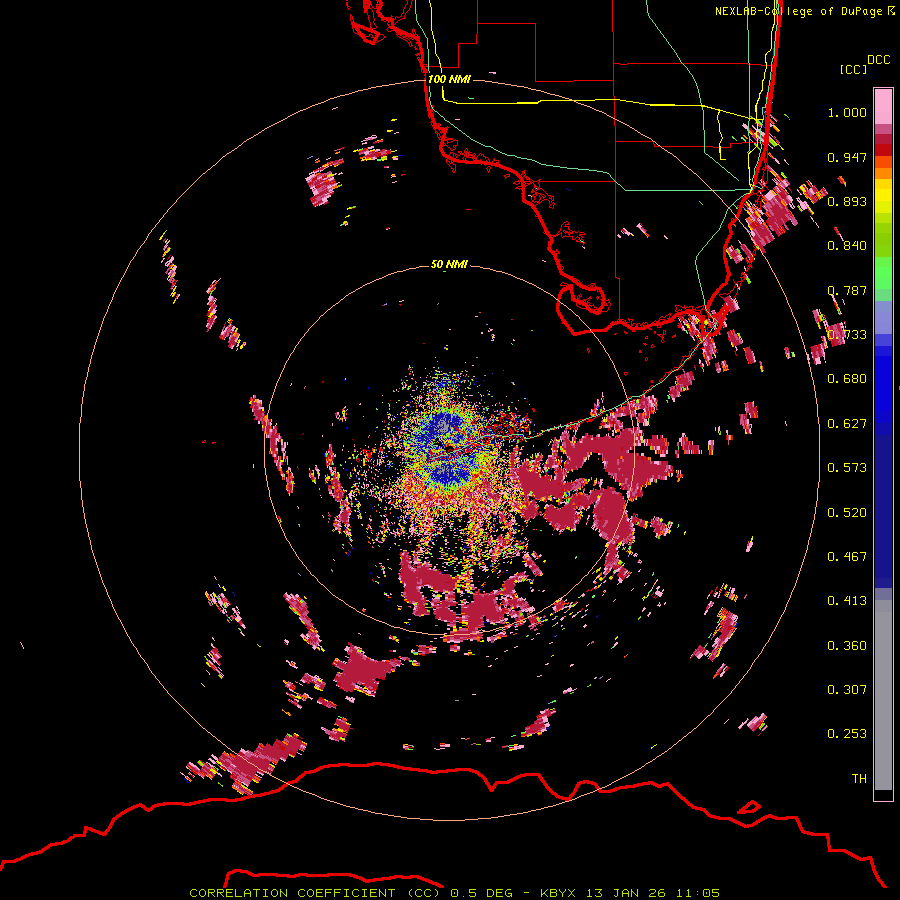Click the TH threshold label on the scale
Image resolution: width=900 pixels, height=900 pixels.
(x=859, y=779)
